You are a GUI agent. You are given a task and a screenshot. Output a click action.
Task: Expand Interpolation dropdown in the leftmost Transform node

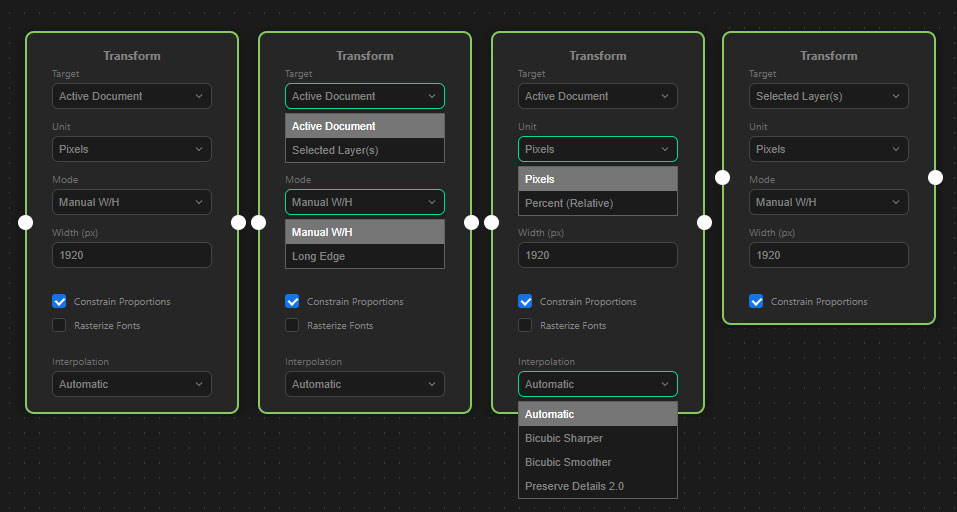tap(131, 384)
